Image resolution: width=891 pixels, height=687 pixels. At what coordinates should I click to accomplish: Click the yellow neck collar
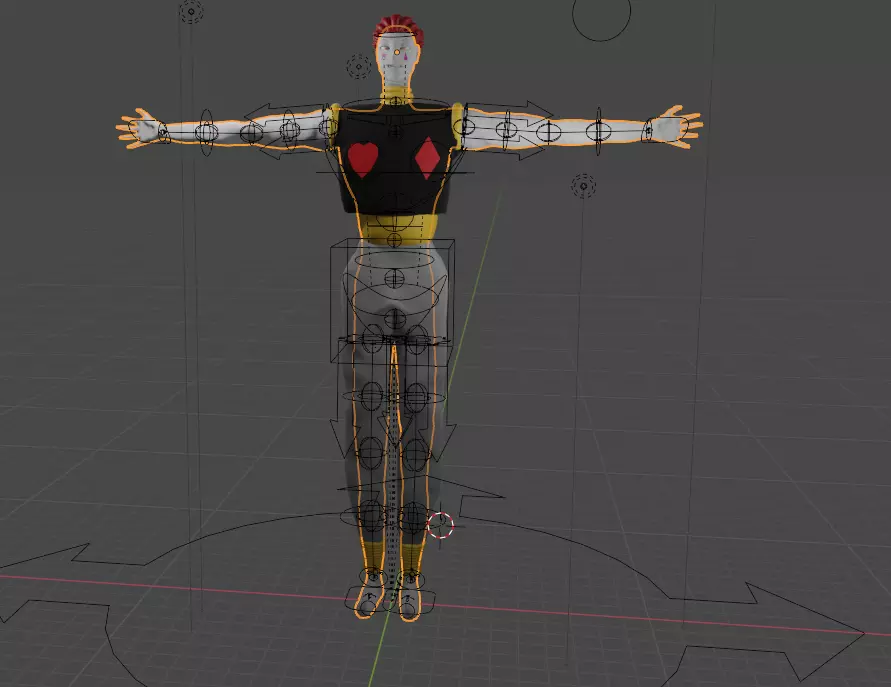396,97
